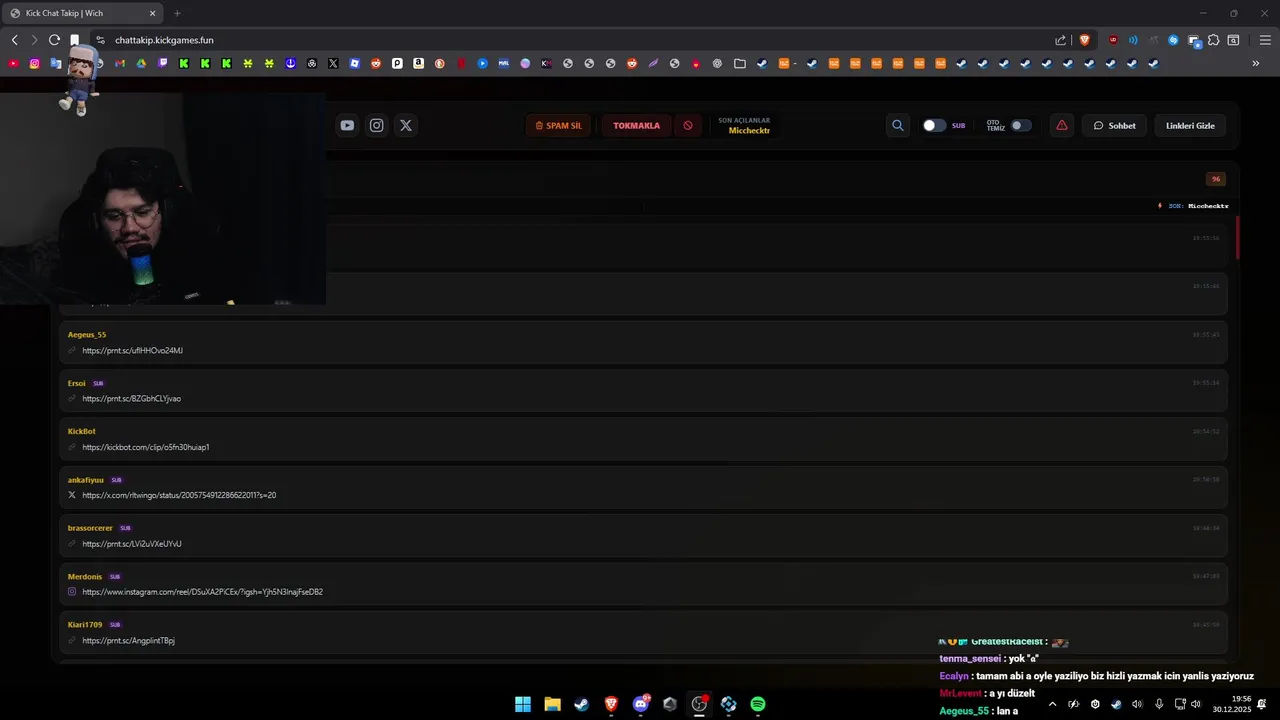The height and width of the screenshot is (720, 1280).
Task: Click the chain icon beside KickBot's link
Action: [72, 447]
